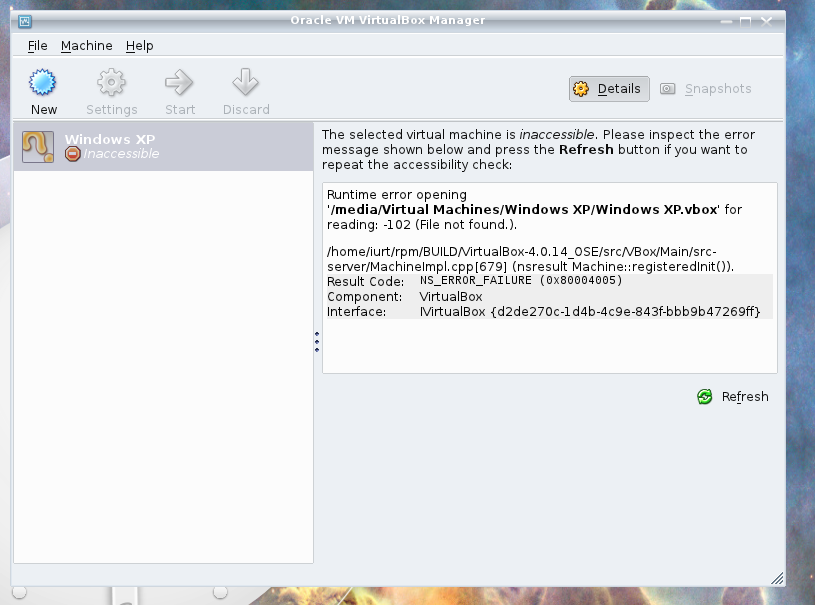The height and width of the screenshot is (605, 815).
Task: Click the resize grip at window corner
Action: [x=777, y=578]
